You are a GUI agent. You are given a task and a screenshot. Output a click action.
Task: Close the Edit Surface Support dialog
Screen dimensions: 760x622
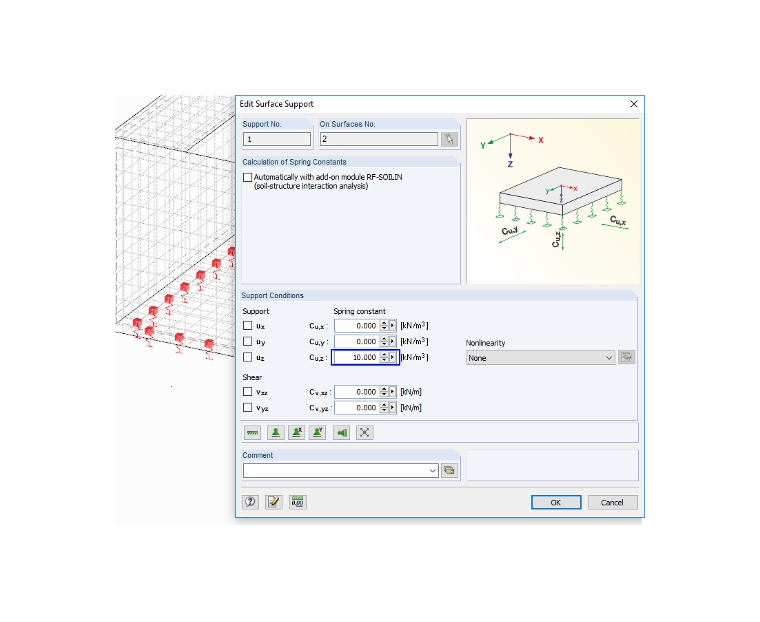pyautogui.click(x=633, y=104)
